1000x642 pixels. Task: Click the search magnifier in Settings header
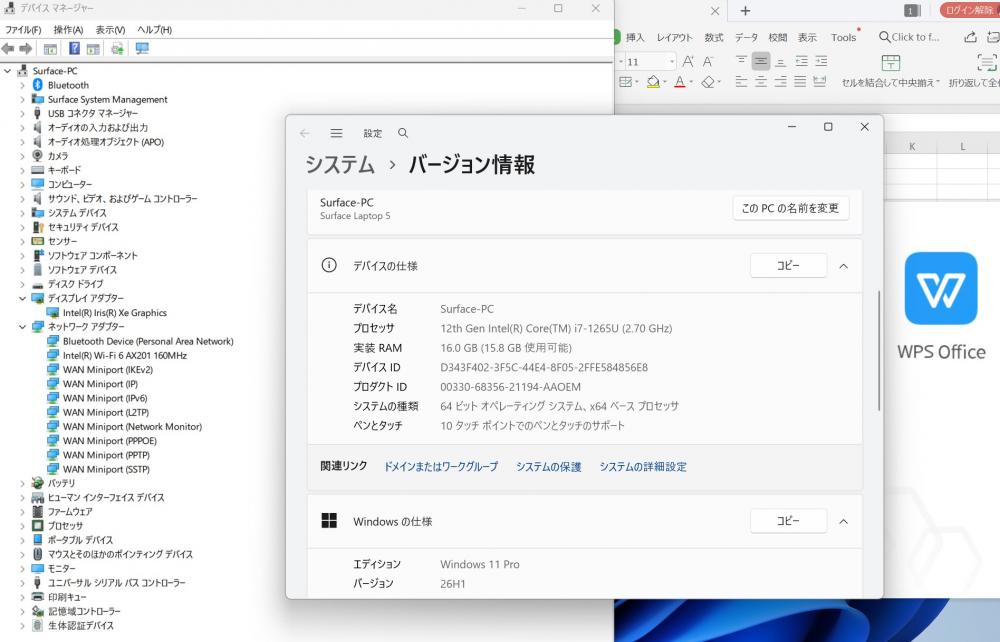[x=403, y=133]
